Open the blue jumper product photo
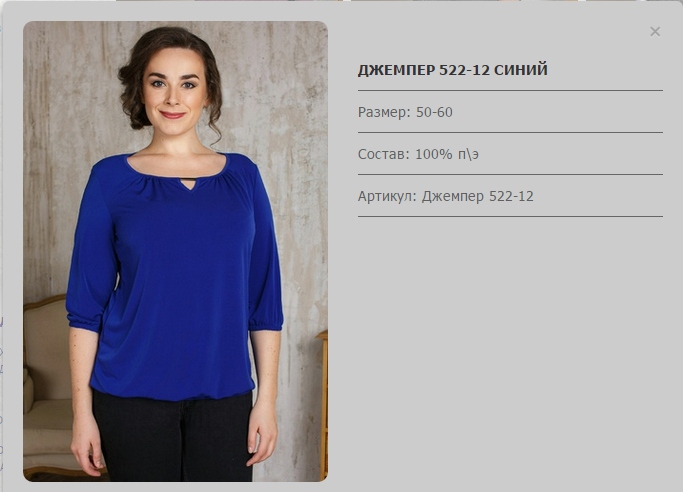The image size is (683, 492). 175,251
